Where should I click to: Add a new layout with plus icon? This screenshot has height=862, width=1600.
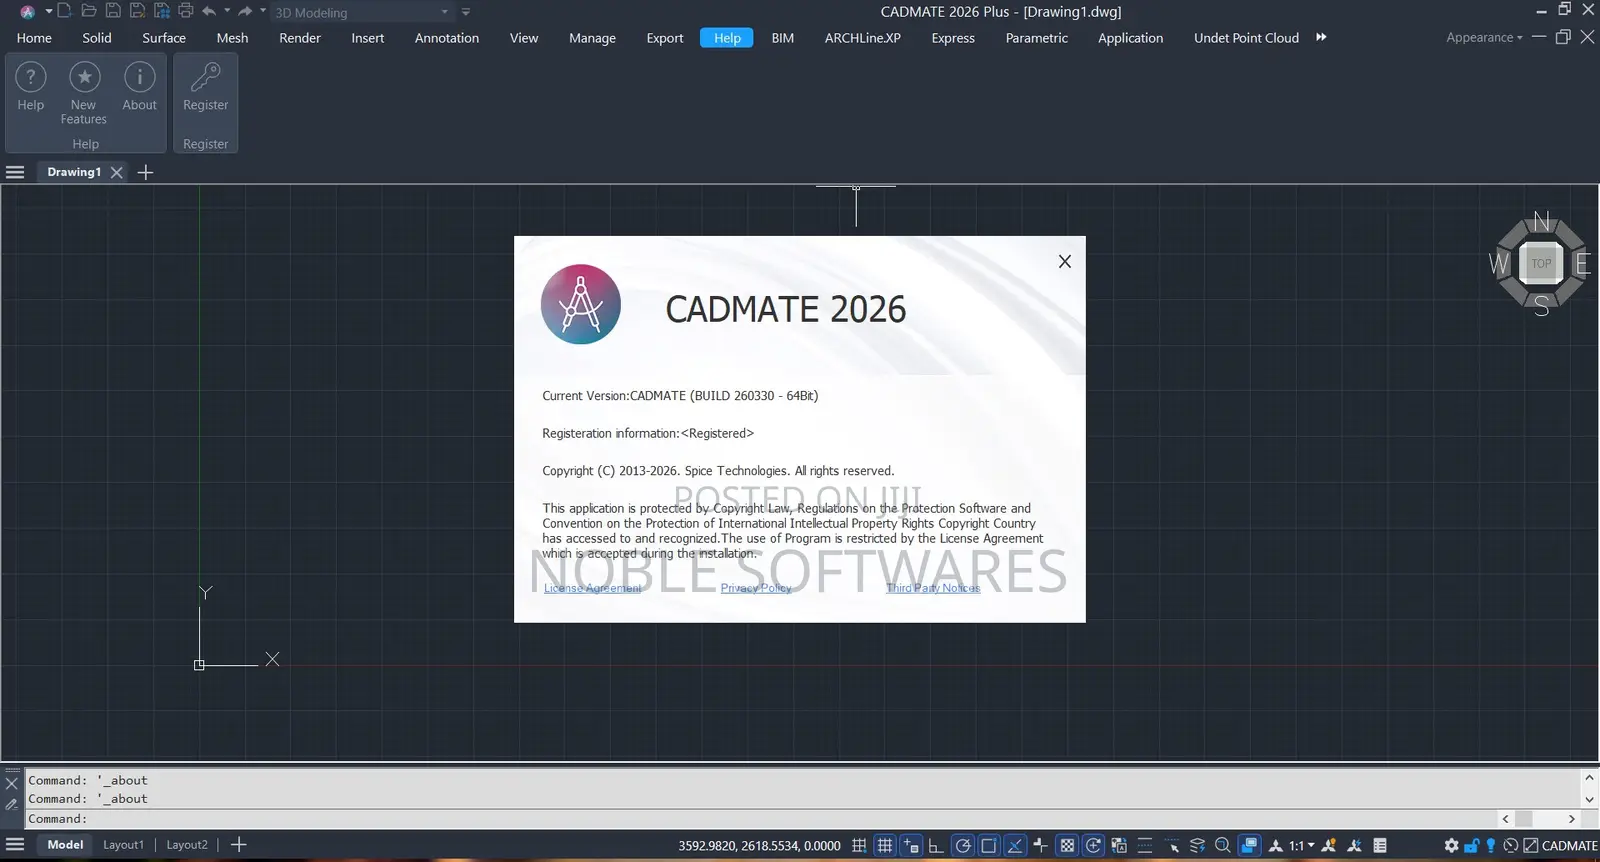pyautogui.click(x=238, y=845)
